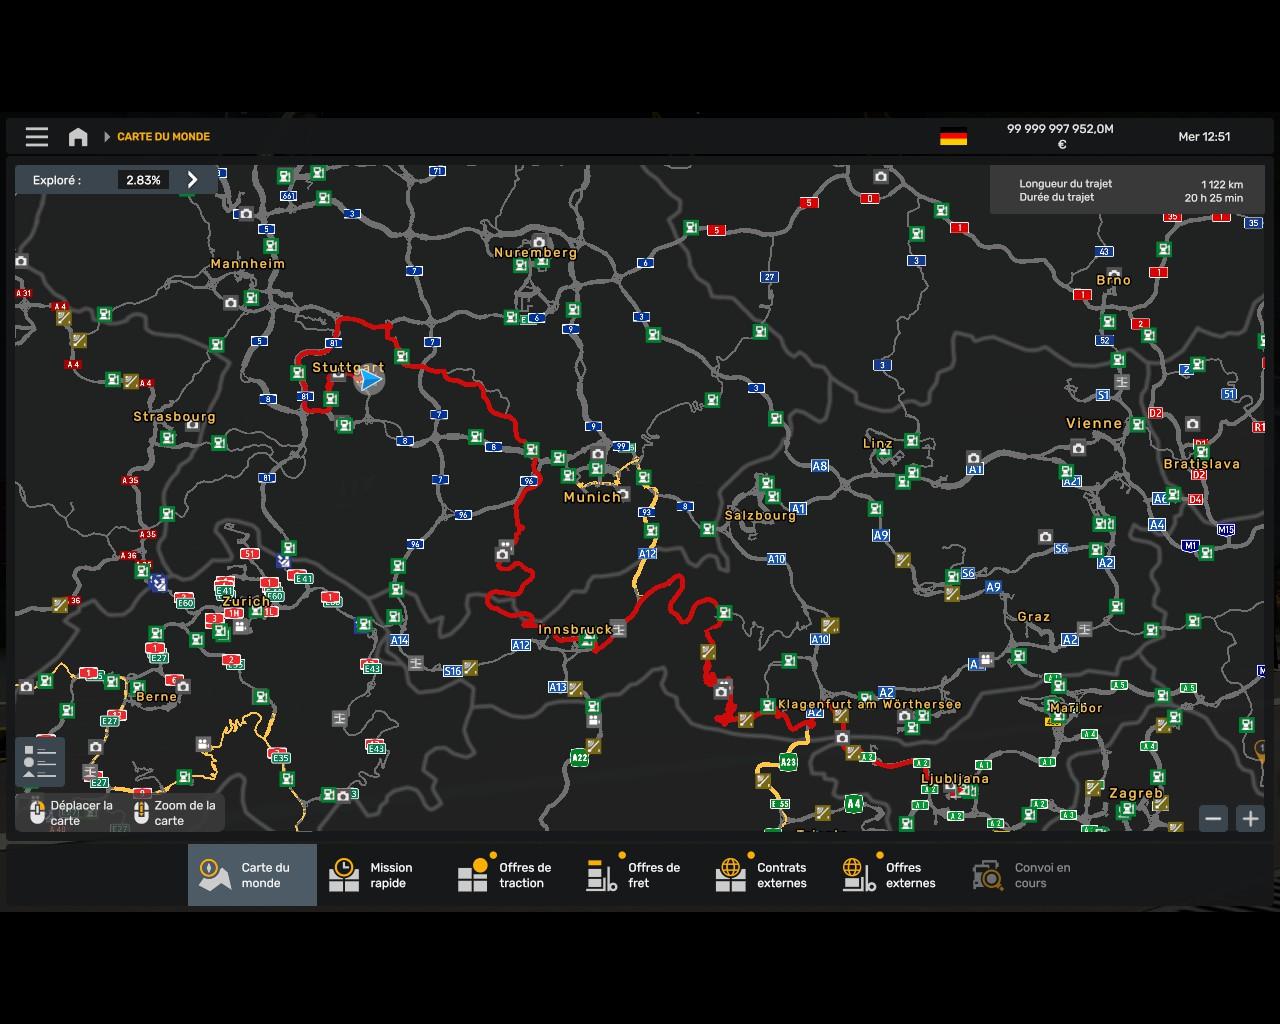Select the Carte du monde tab
This screenshot has width=1280, height=1024.
[252, 875]
